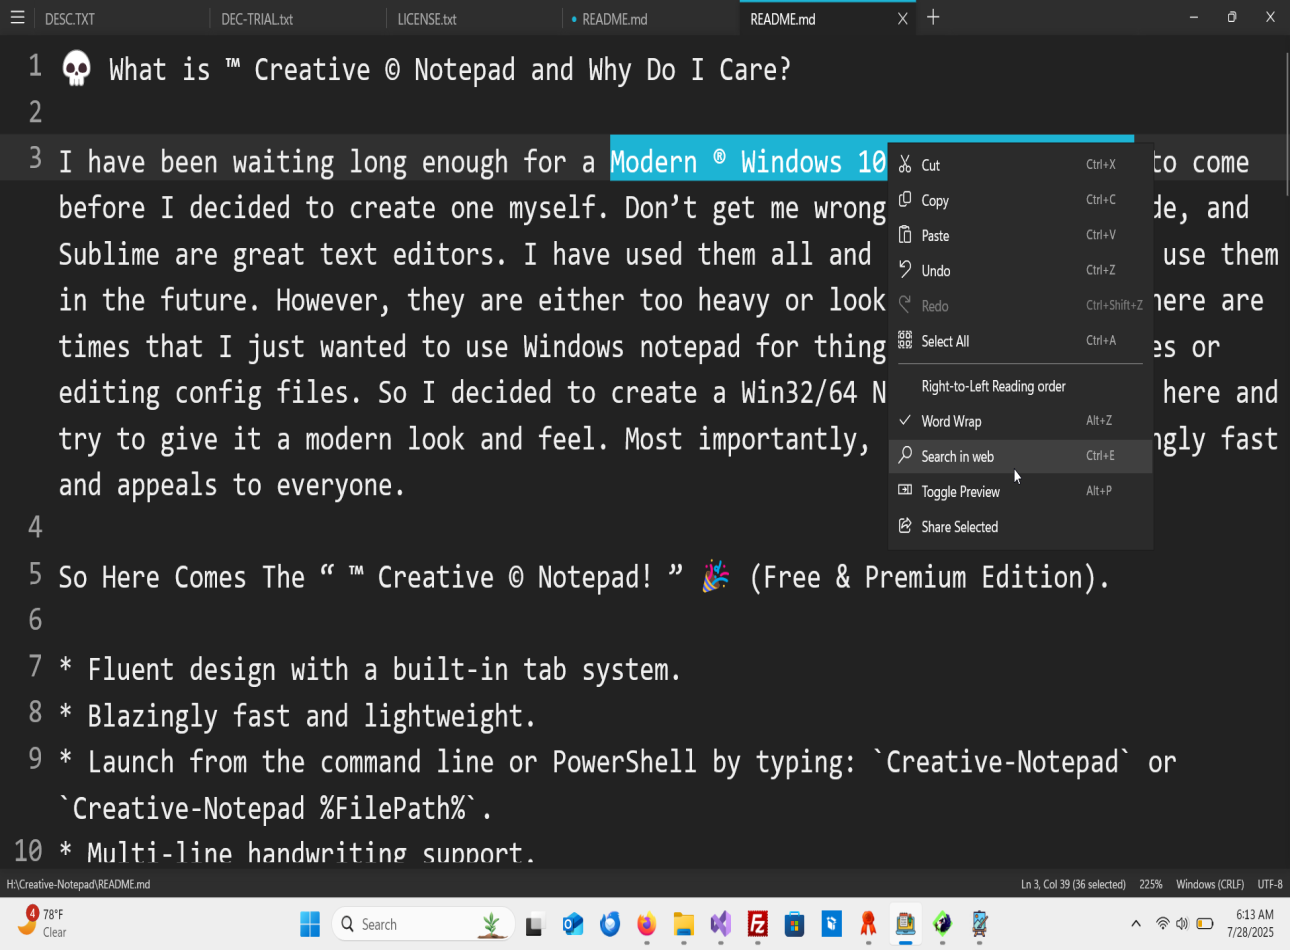Click the battery tray icon
Image resolution: width=1290 pixels, height=950 pixels.
1205,923
